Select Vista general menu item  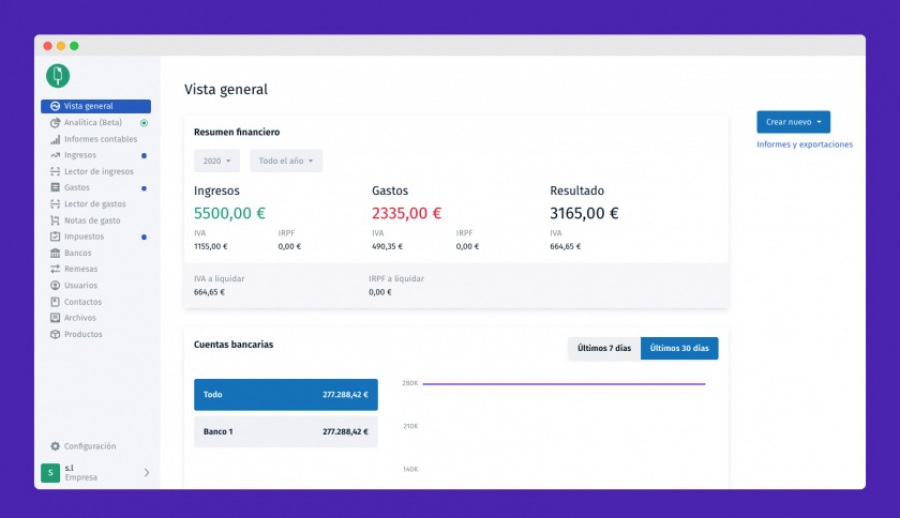96,106
